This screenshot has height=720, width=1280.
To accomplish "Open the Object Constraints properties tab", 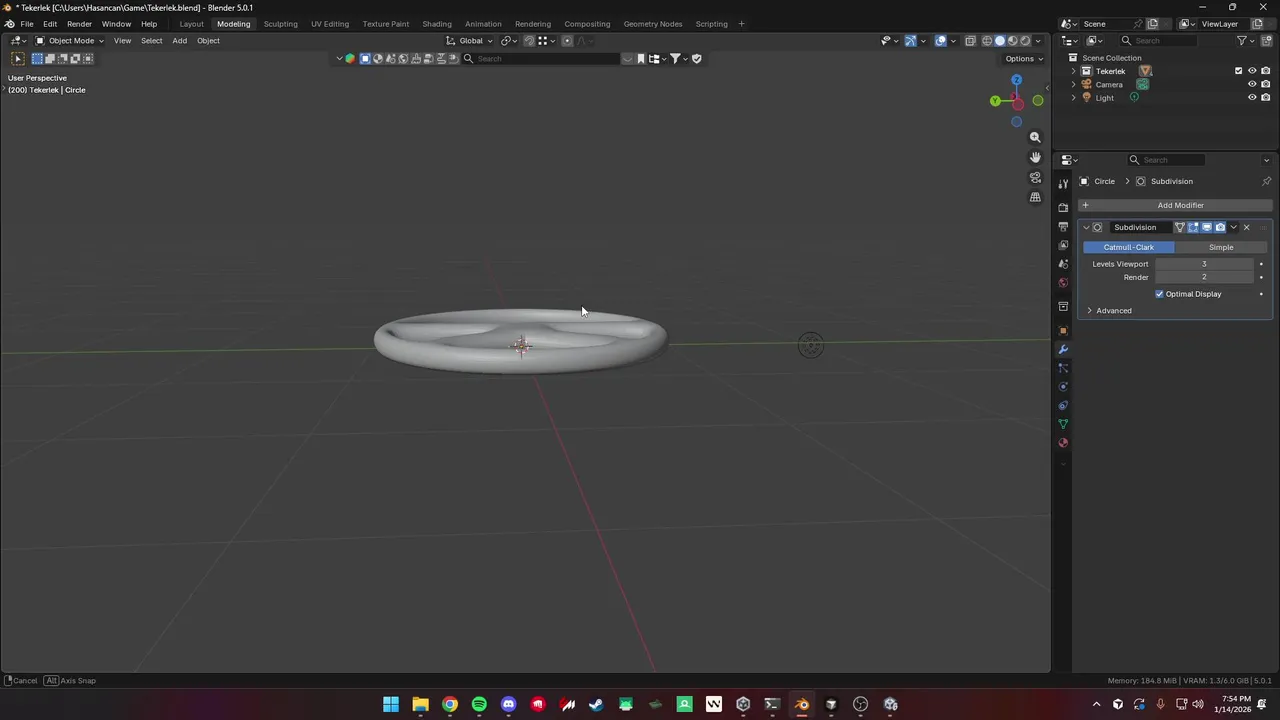I will 1063,405.
